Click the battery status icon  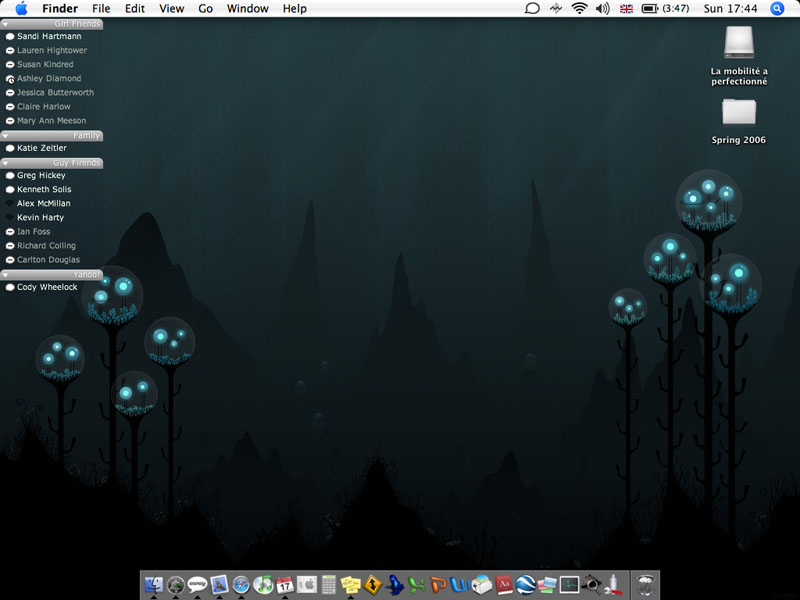tap(649, 9)
